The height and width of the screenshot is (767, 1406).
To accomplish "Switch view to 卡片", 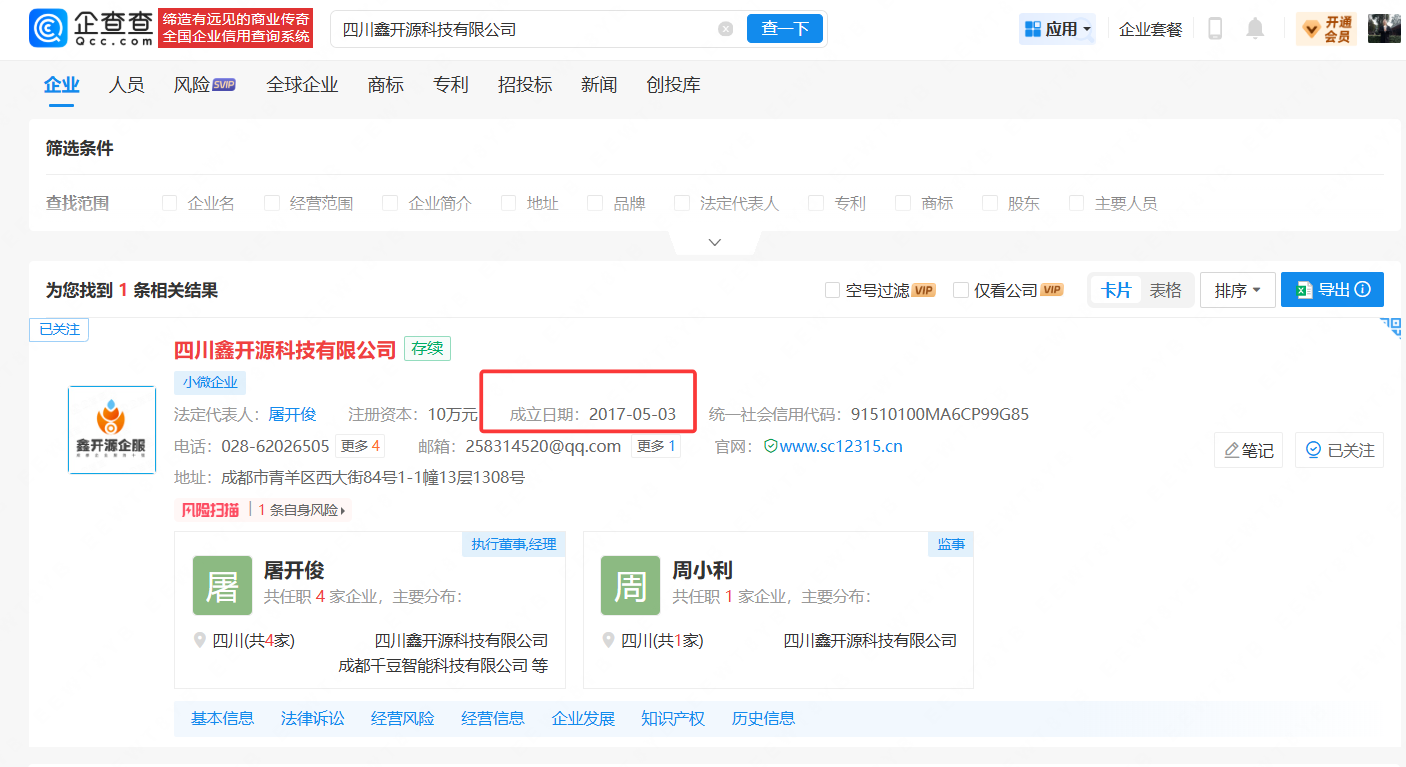I will pyautogui.click(x=1116, y=290).
